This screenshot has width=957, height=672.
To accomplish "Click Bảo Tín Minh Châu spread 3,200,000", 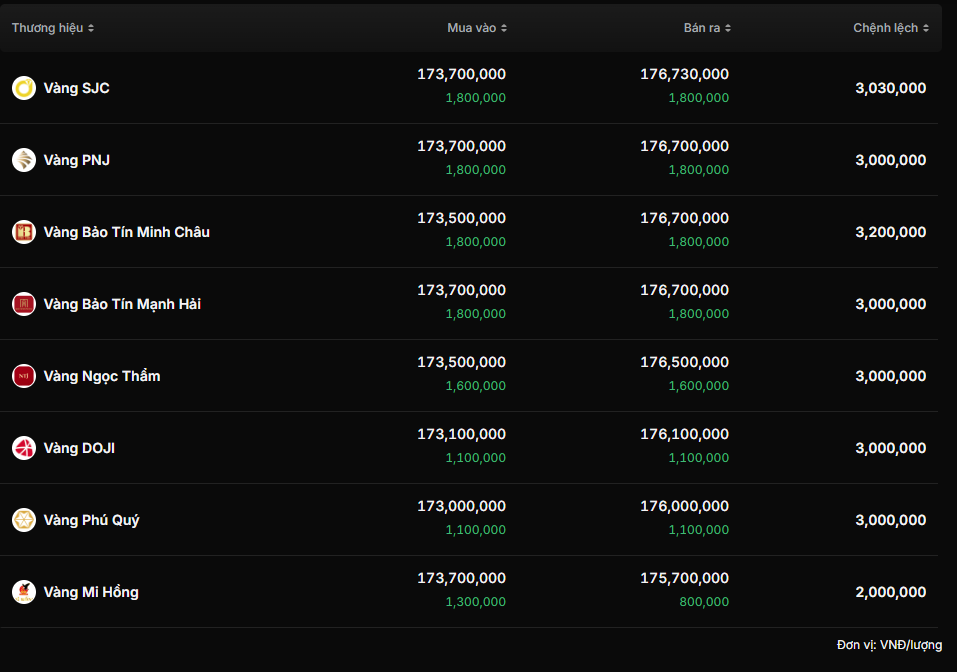I will (890, 232).
